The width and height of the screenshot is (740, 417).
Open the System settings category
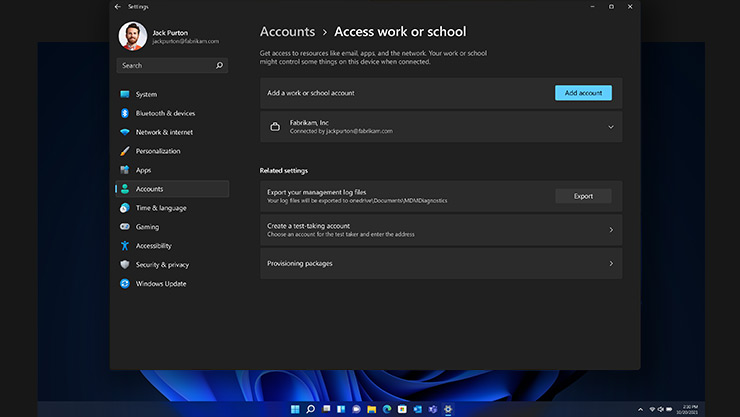point(146,94)
